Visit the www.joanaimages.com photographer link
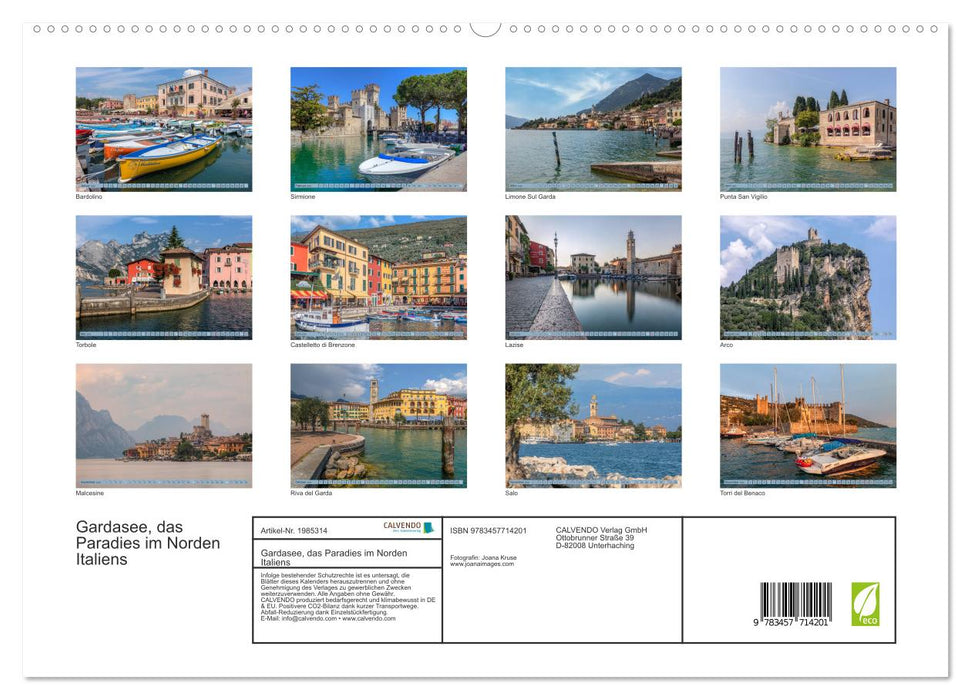 coord(482,563)
